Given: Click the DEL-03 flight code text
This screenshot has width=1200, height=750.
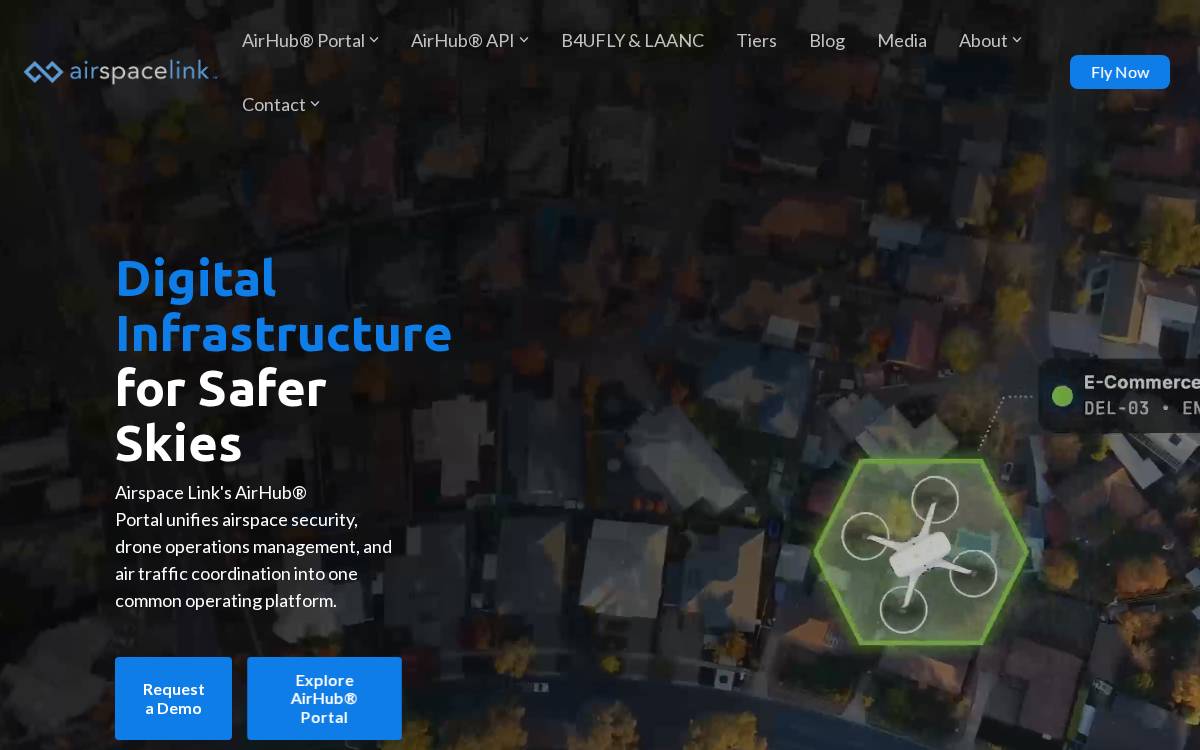Looking at the screenshot, I should pyautogui.click(x=1116, y=408).
